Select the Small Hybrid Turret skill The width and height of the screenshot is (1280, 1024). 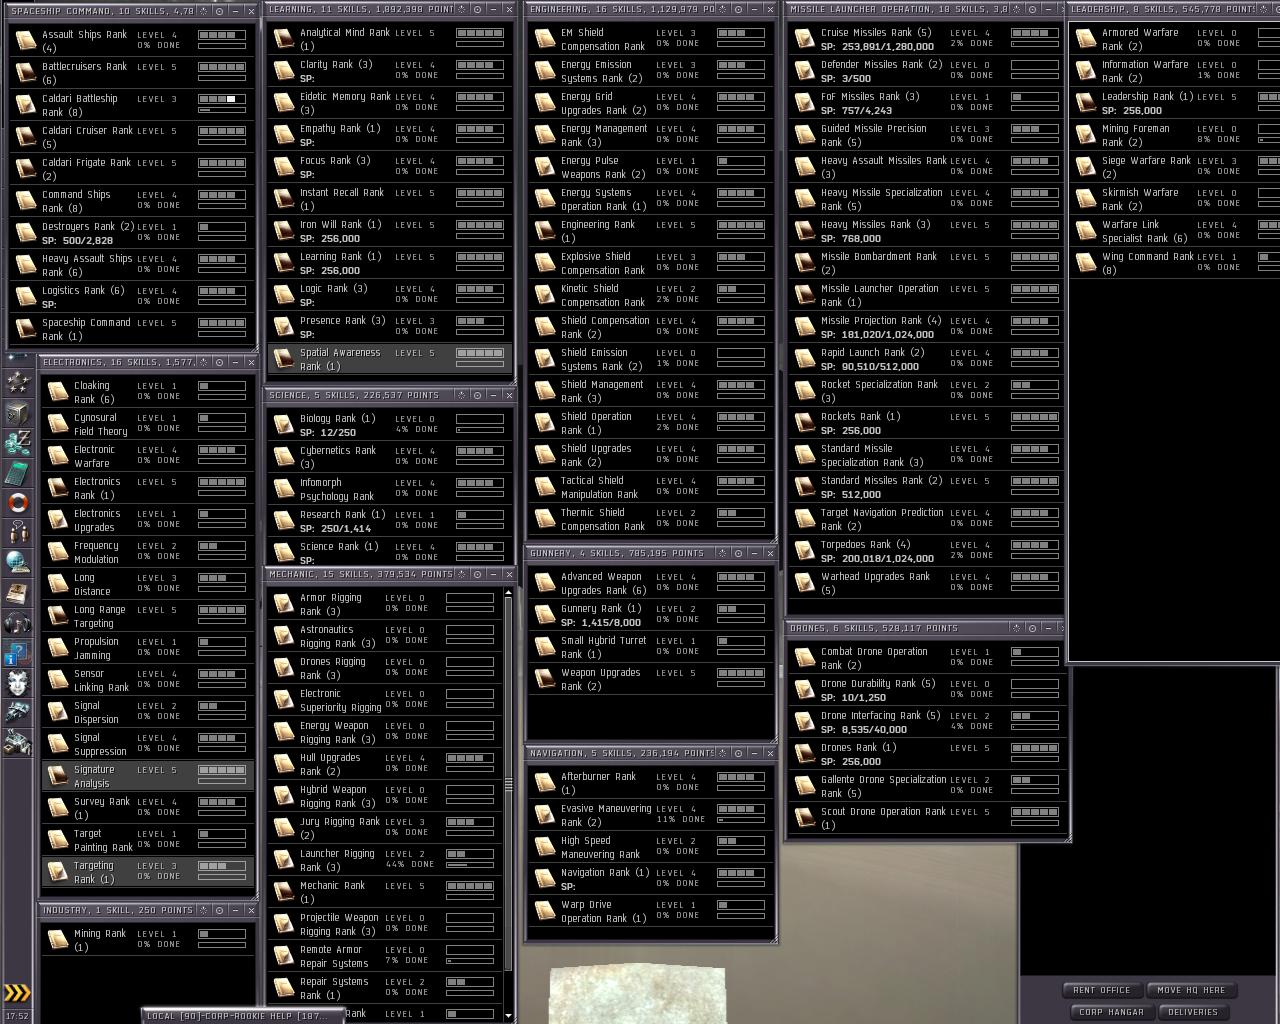[x=650, y=647]
